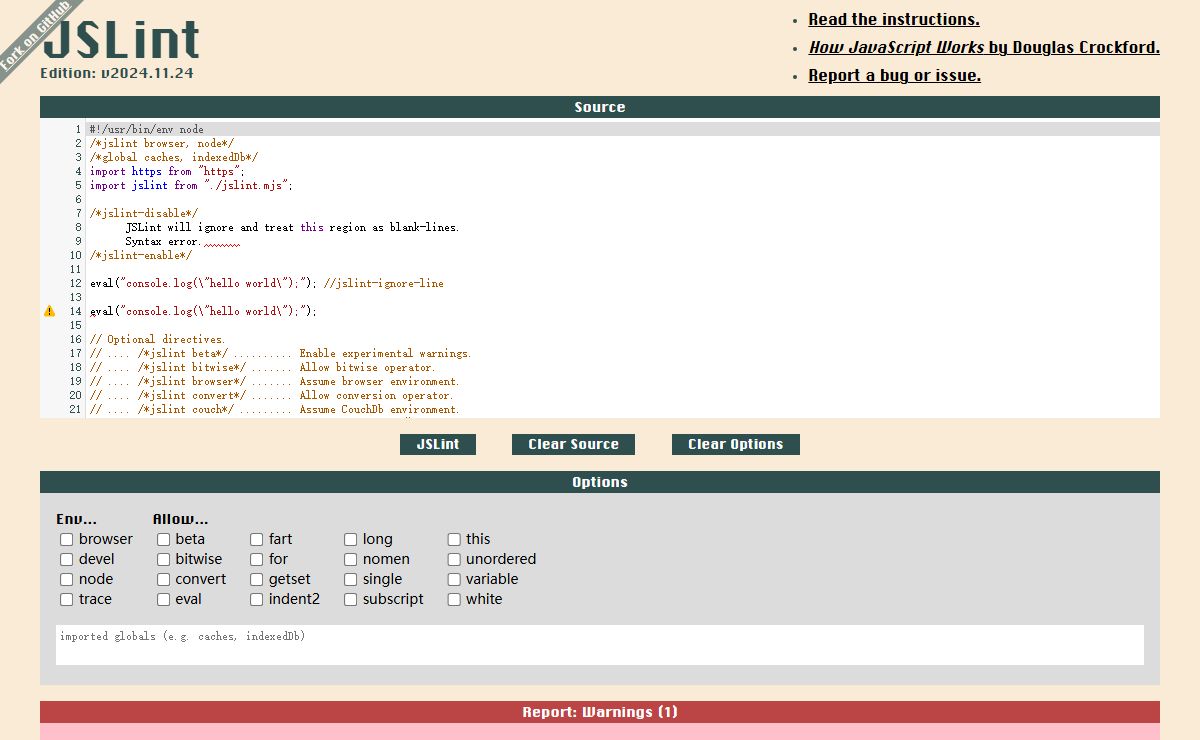
Task: Click the 'Assume CouchDb environment' comment line
Action: tap(275, 409)
